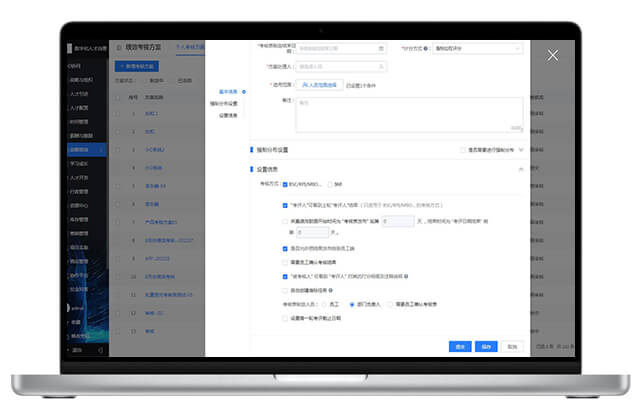Select 学习成长 in the left sidebar

pos(79,164)
